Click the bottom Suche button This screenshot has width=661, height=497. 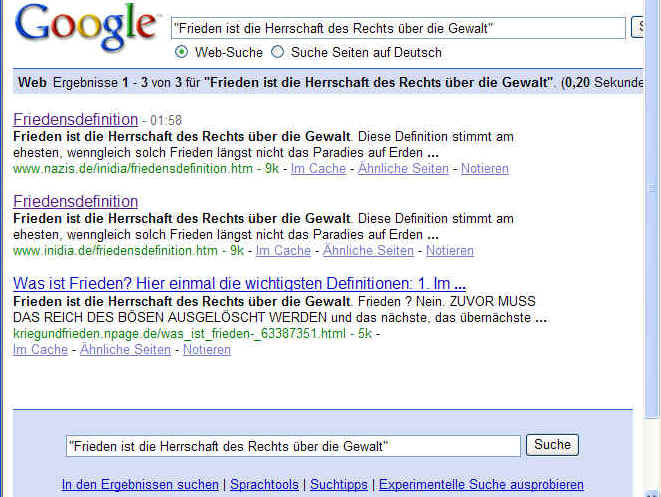(552, 445)
